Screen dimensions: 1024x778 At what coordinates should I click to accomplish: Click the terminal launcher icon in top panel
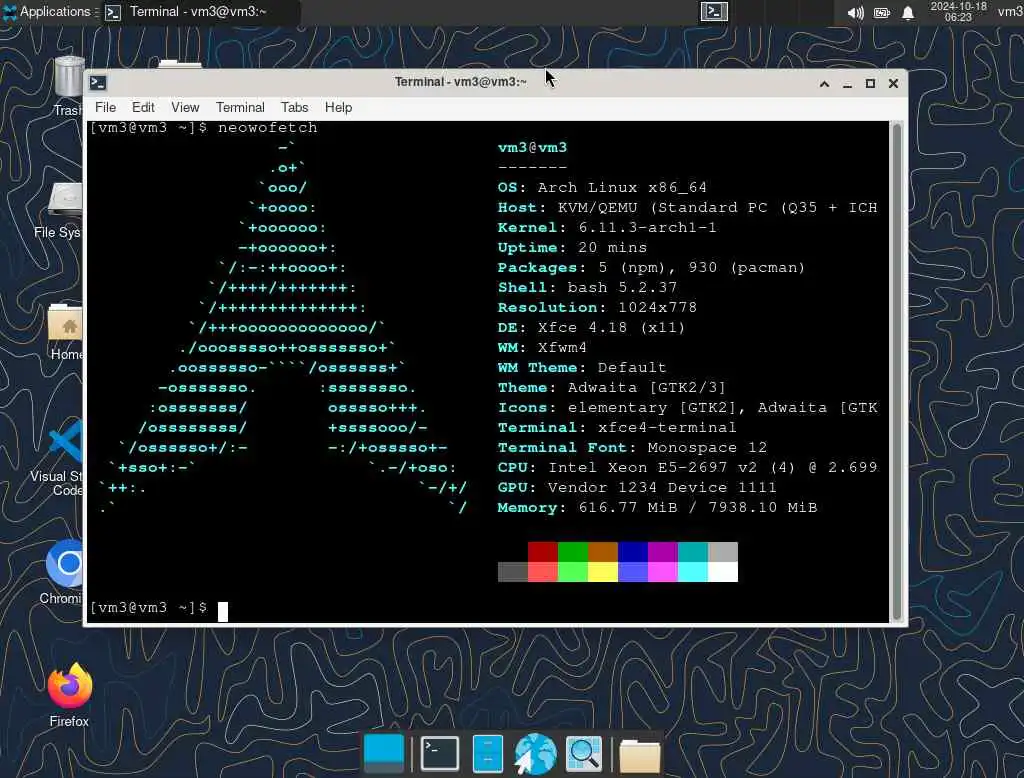(x=714, y=12)
